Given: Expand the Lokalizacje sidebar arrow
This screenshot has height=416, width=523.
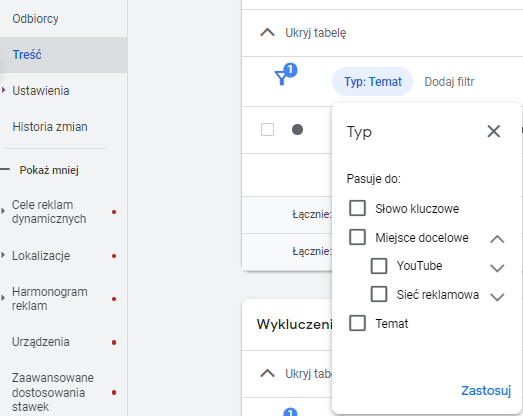Looking at the screenshot, I should pos(3,255).
